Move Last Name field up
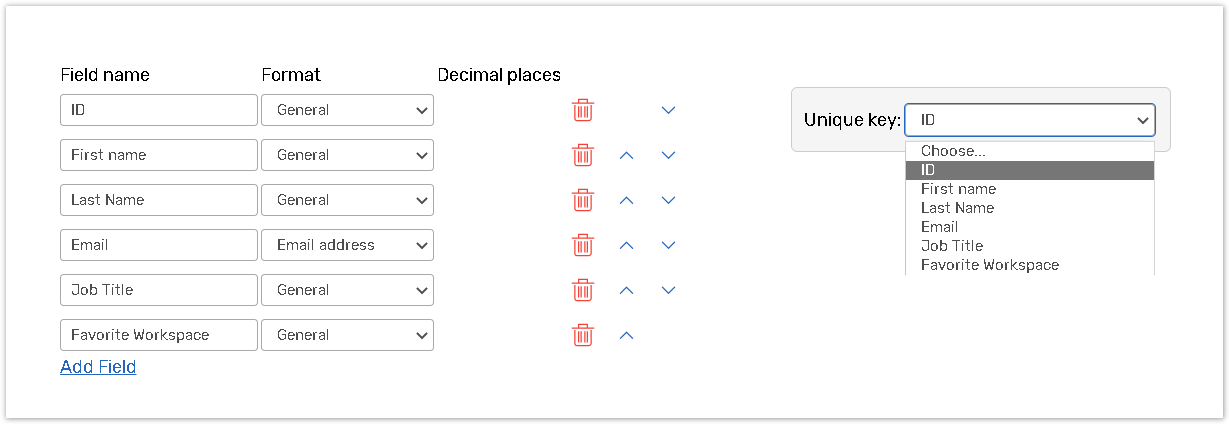Image resolution: width=1229 pixels, height=424 pixels. [627, 200]
